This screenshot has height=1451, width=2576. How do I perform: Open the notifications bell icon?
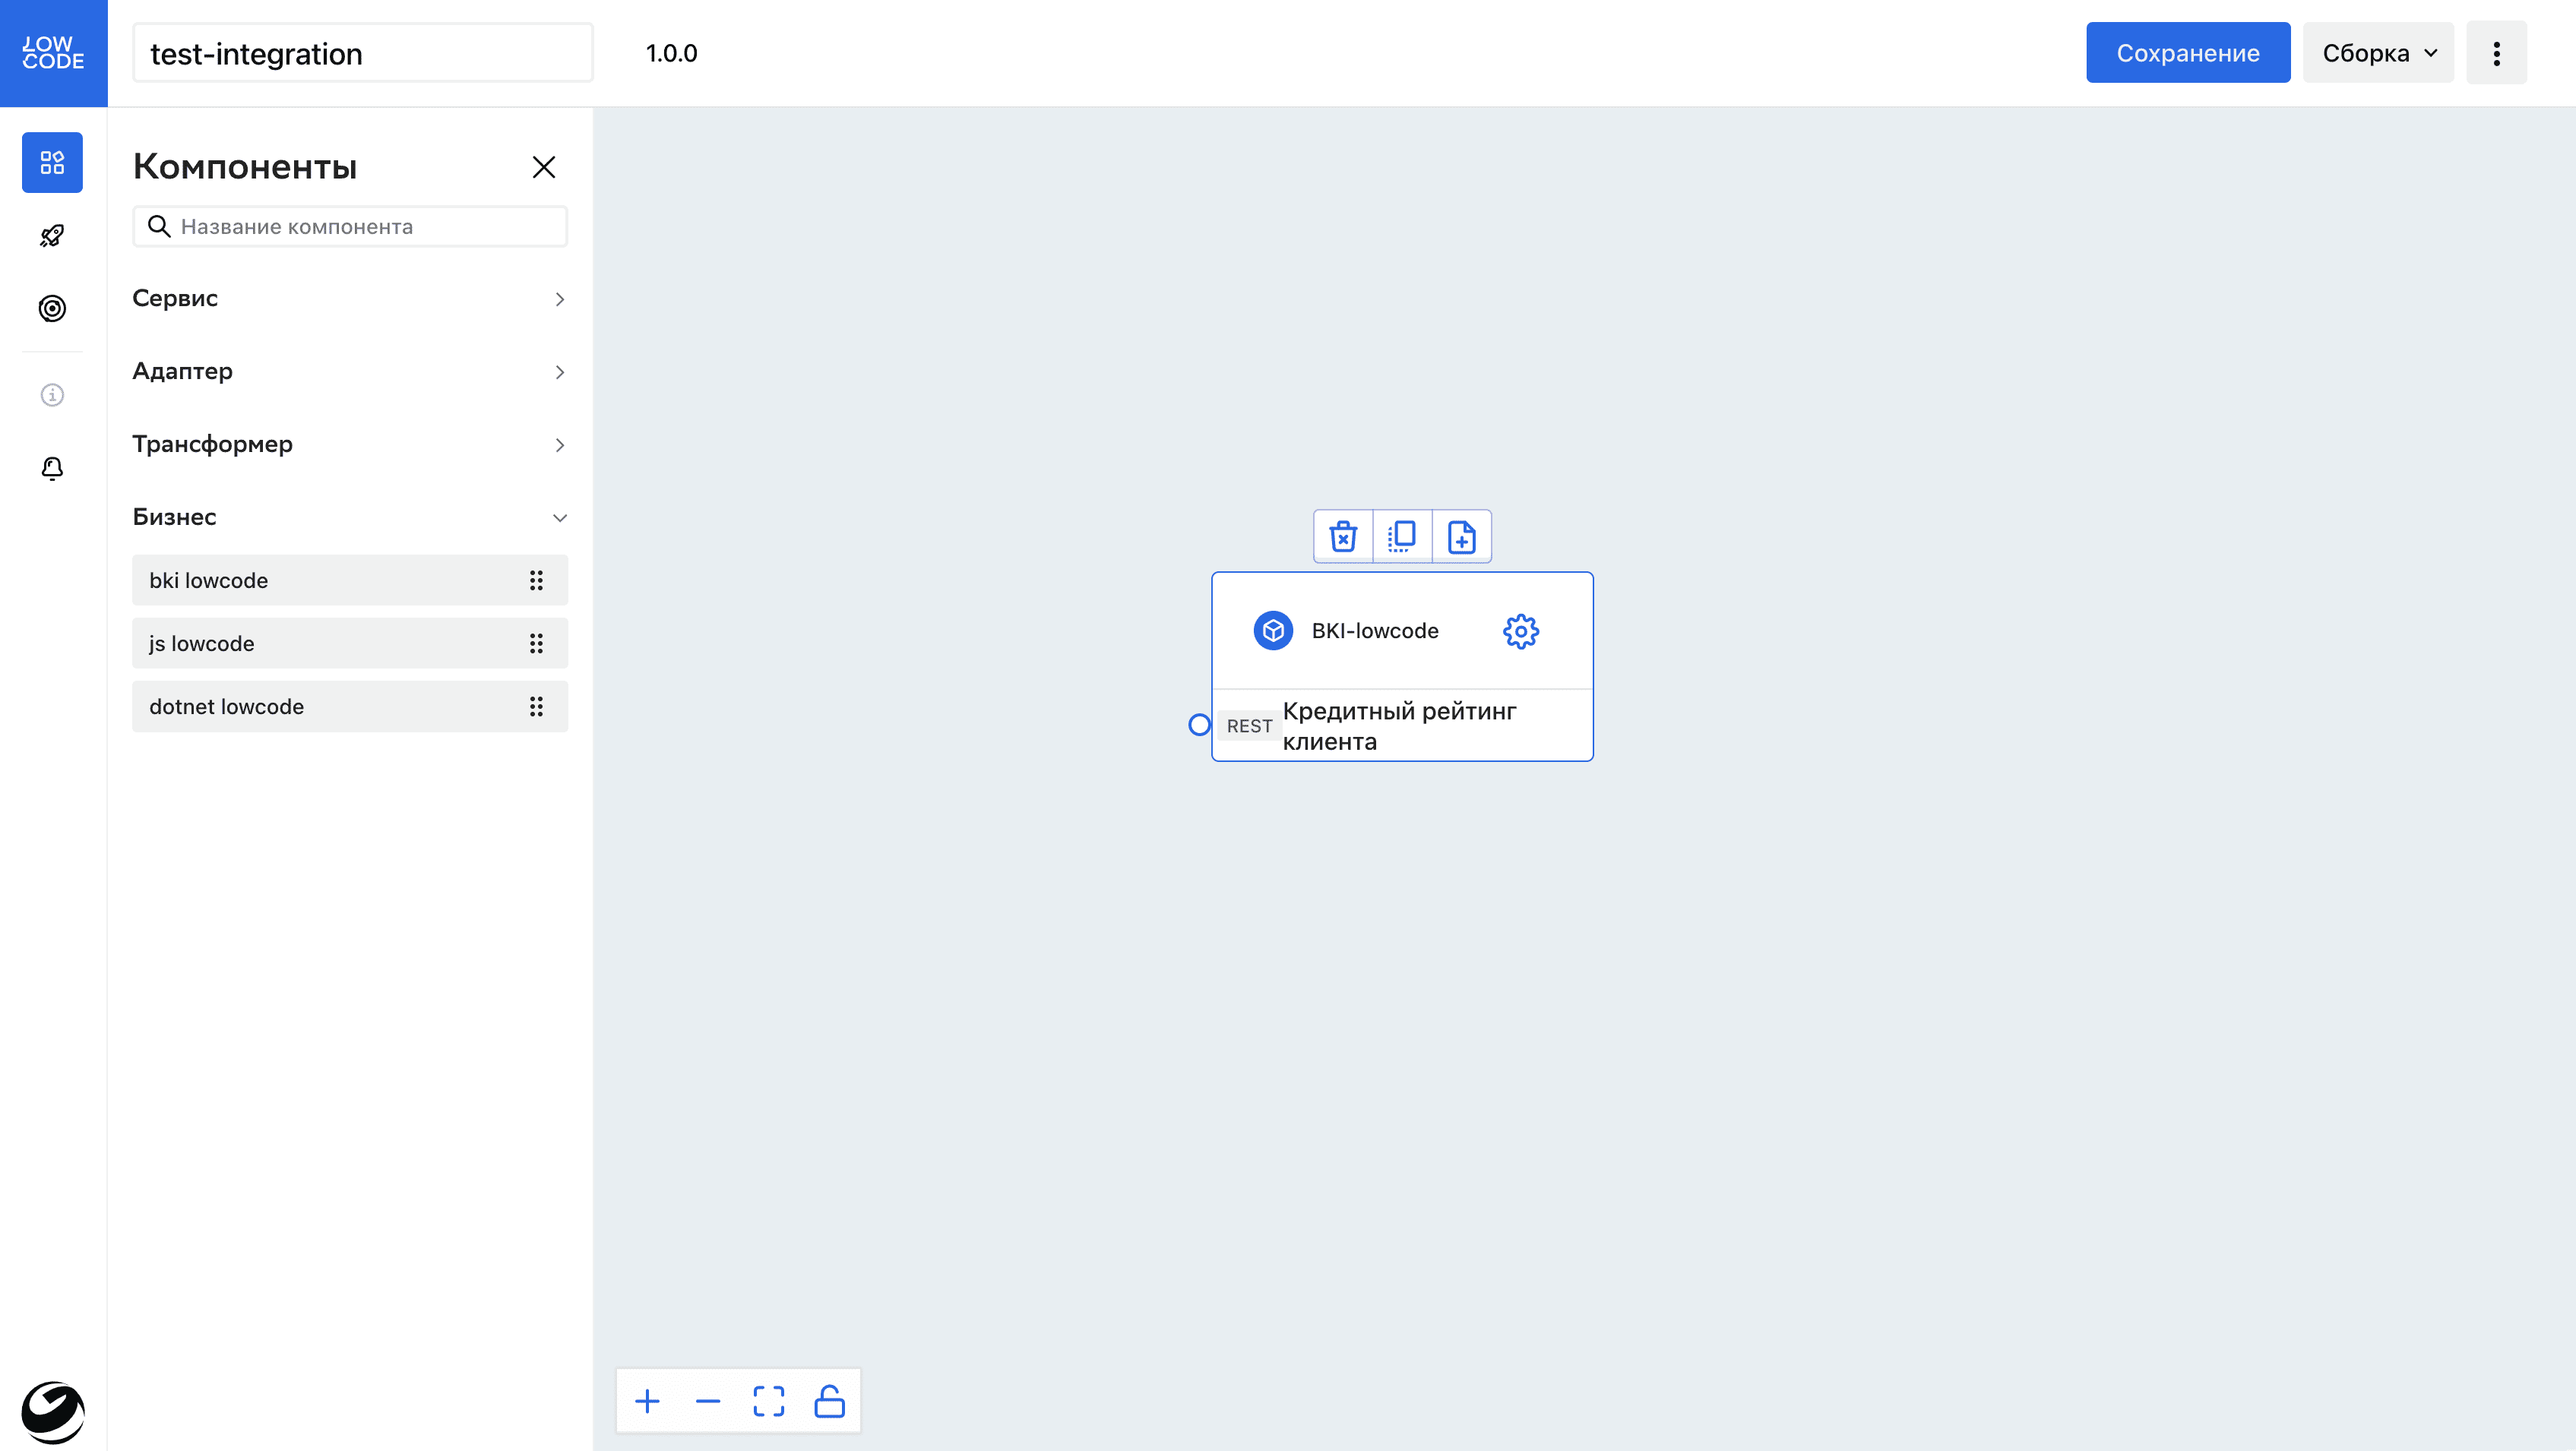click(52, 468)
